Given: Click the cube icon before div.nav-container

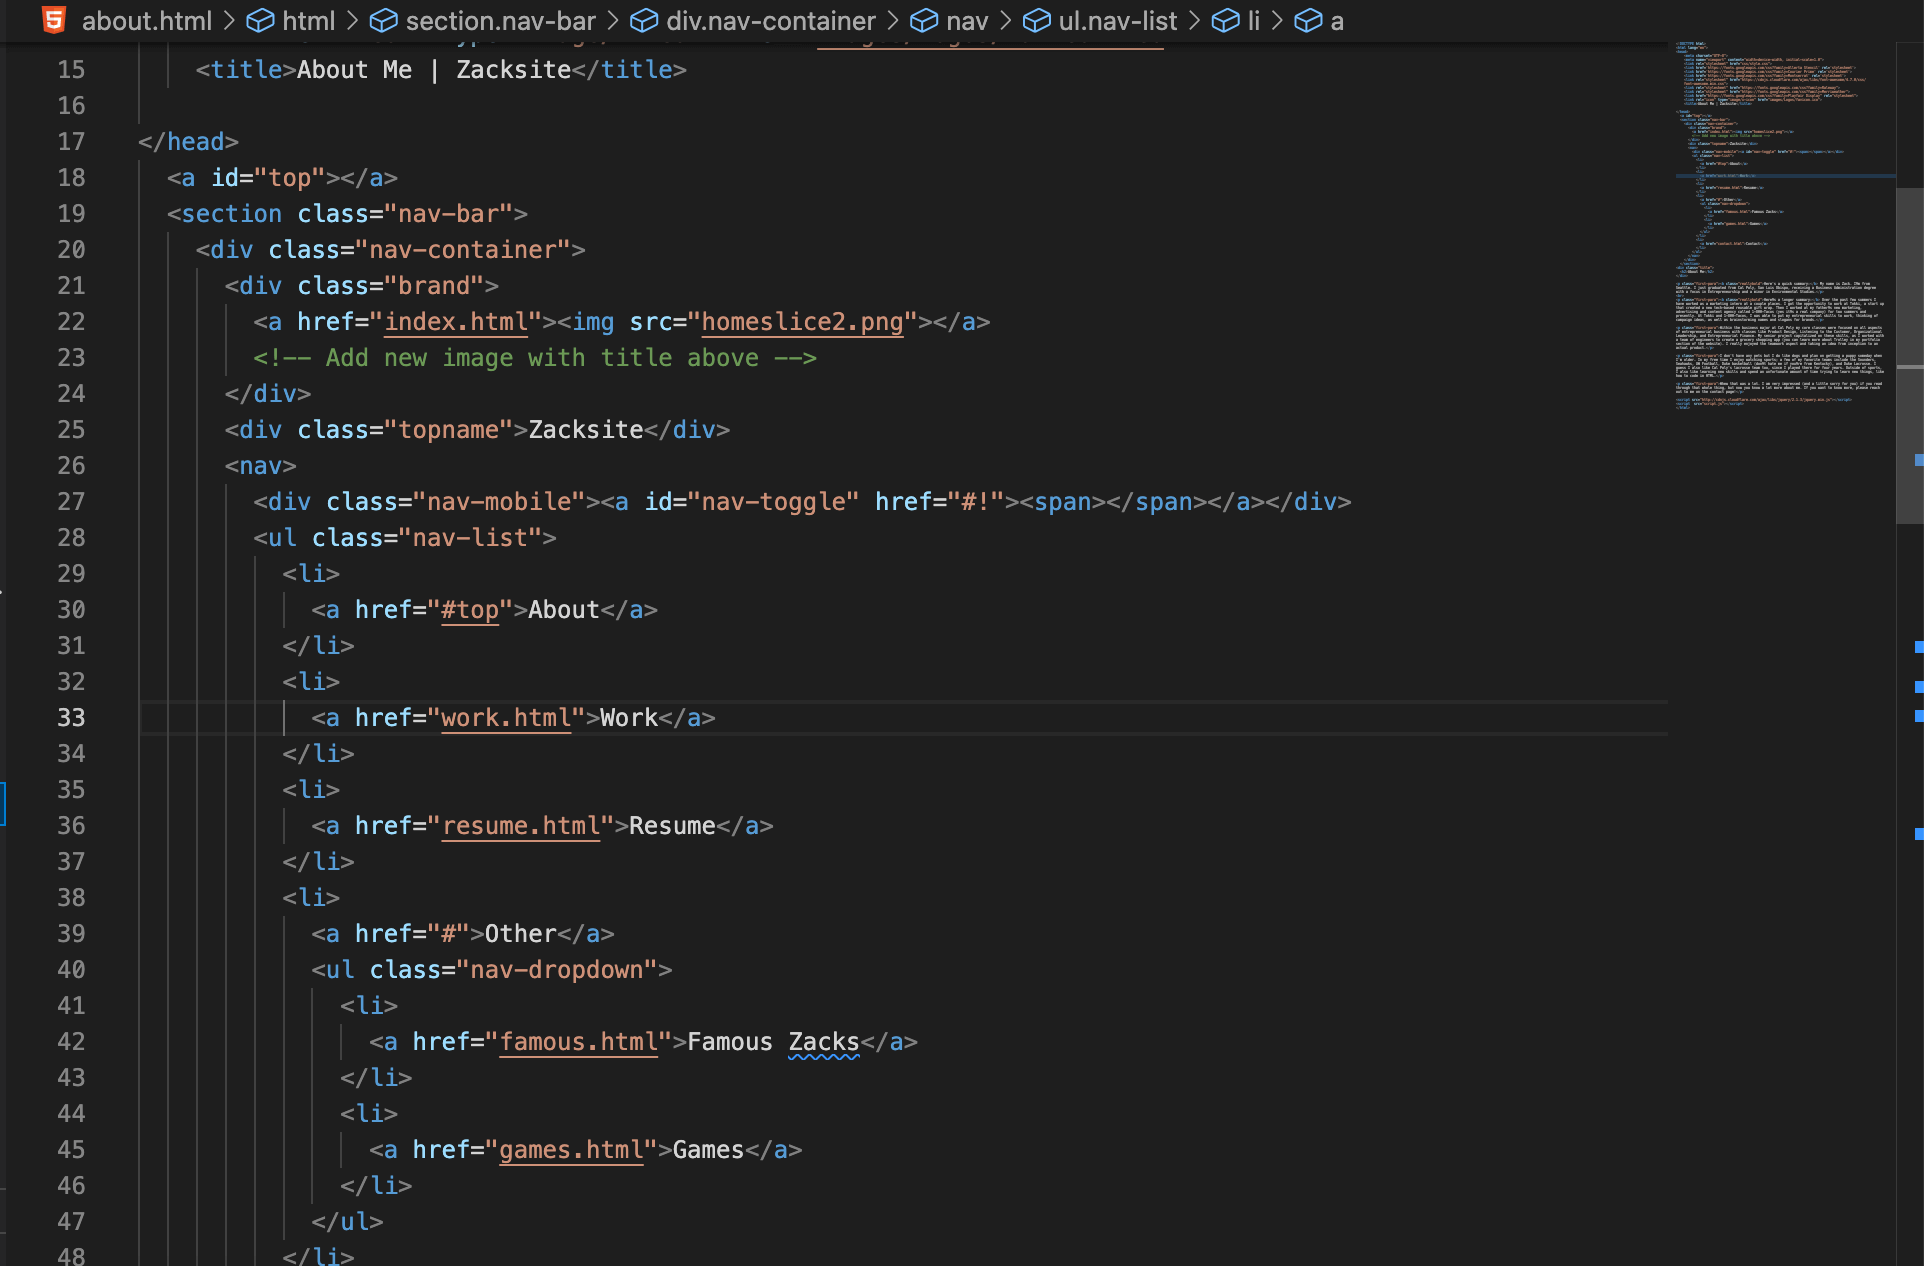Looking at the screenshot, I should click(645, 21).
